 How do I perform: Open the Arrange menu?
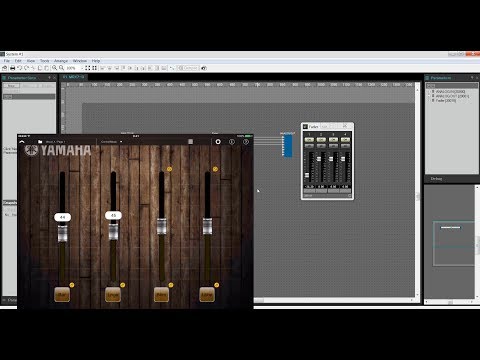pyautogui.click(x=61, y=61)
